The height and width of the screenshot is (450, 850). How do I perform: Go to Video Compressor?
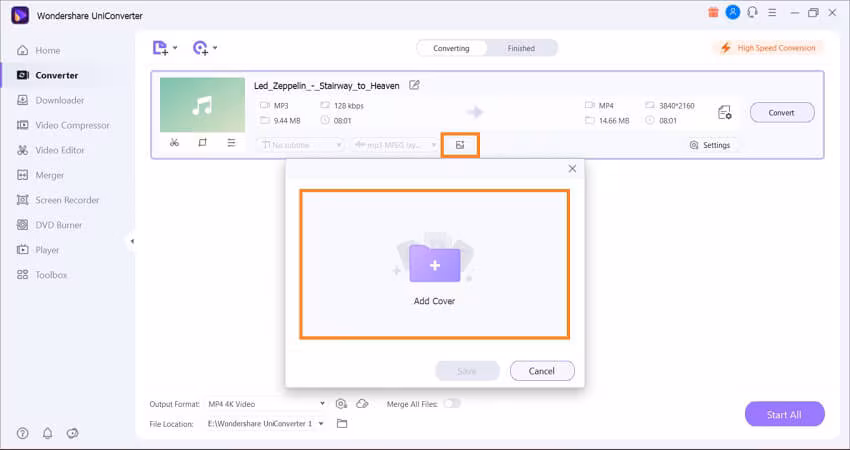coord(63,125)
